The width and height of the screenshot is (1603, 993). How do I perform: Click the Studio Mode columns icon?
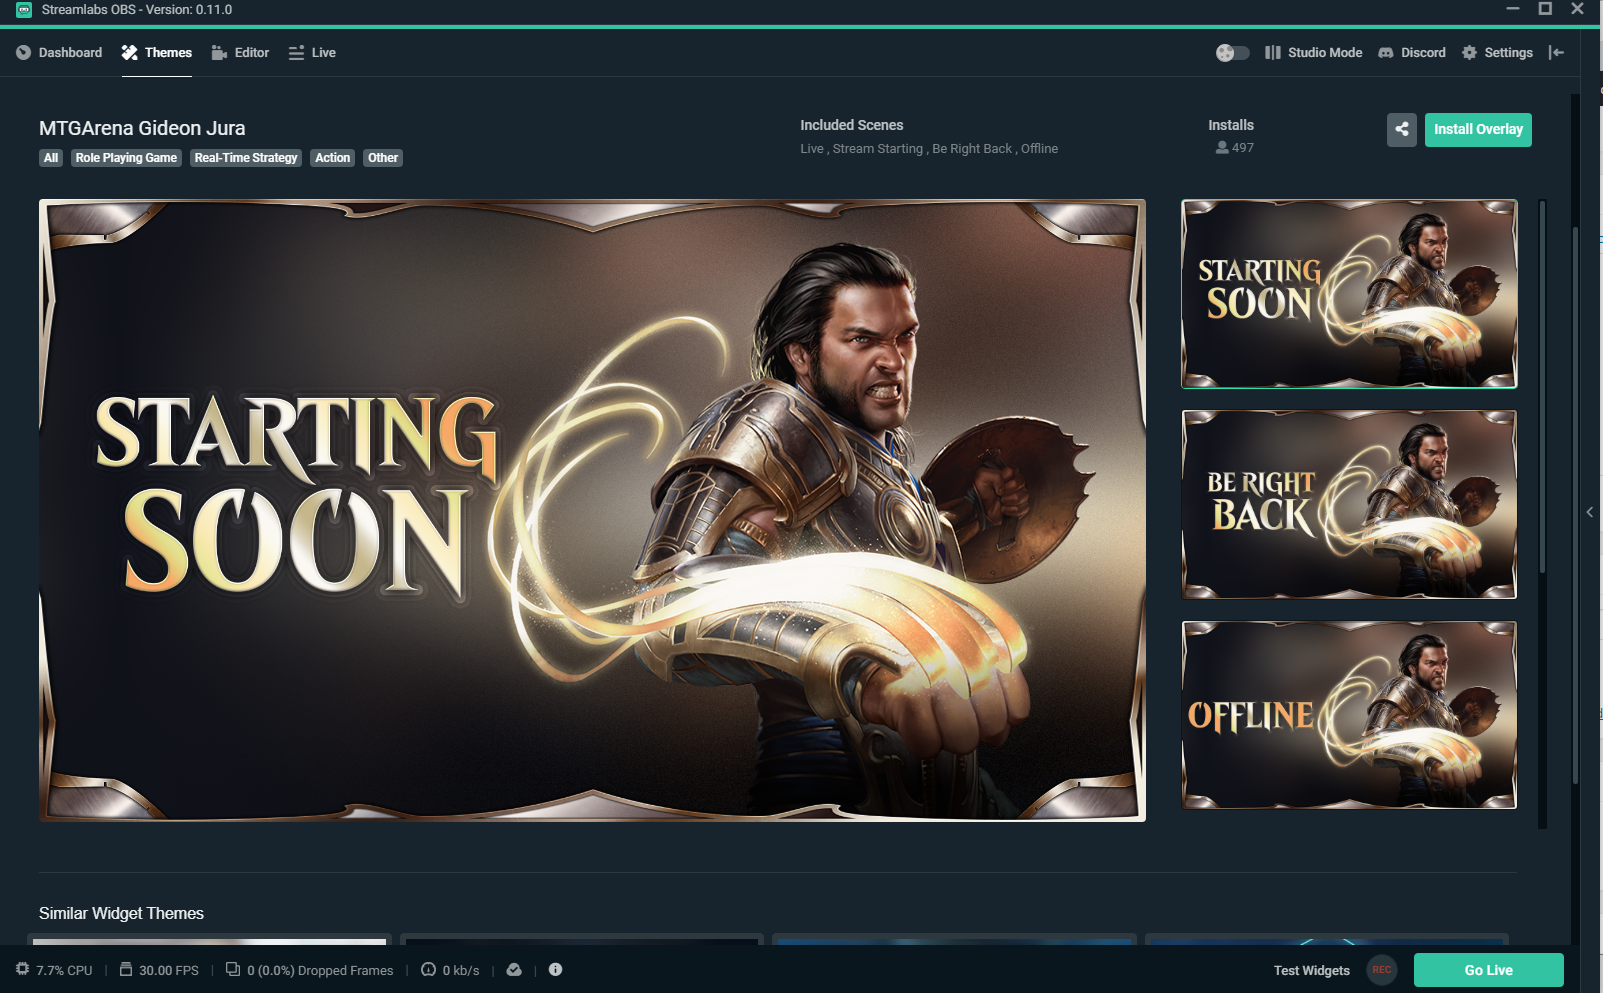pos(1272,53)
